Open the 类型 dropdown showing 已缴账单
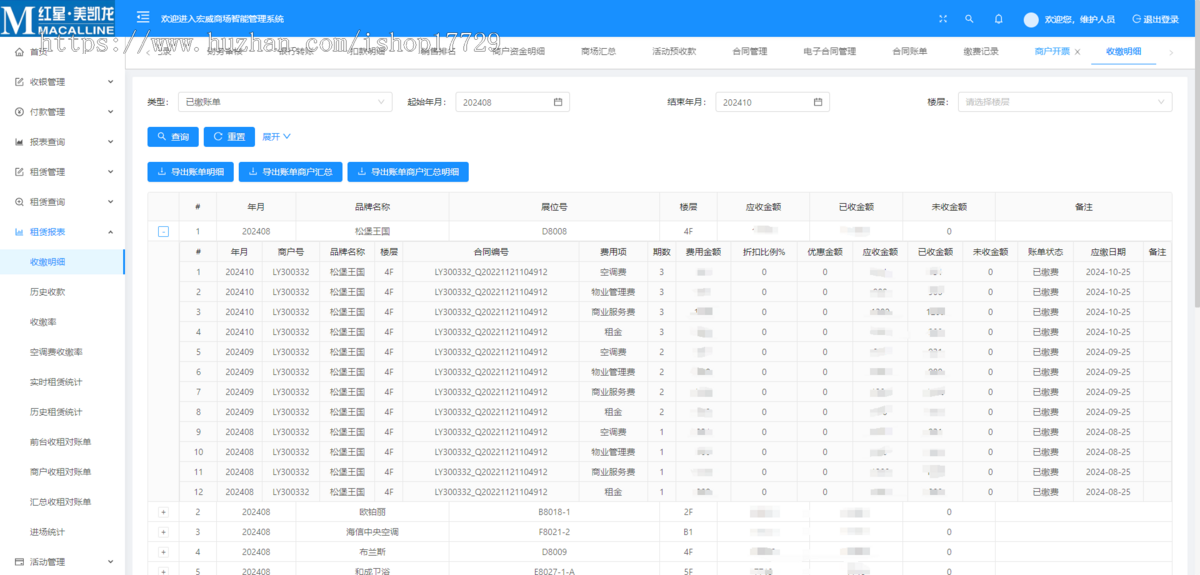Viewport: 1200px width, 575px height. (x=284, y=102)
